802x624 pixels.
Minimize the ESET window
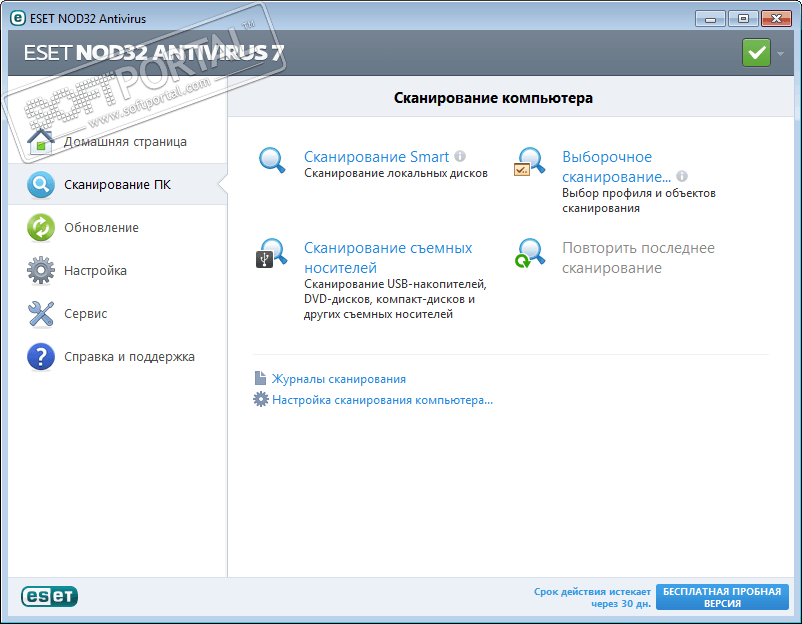coord(710,19)
